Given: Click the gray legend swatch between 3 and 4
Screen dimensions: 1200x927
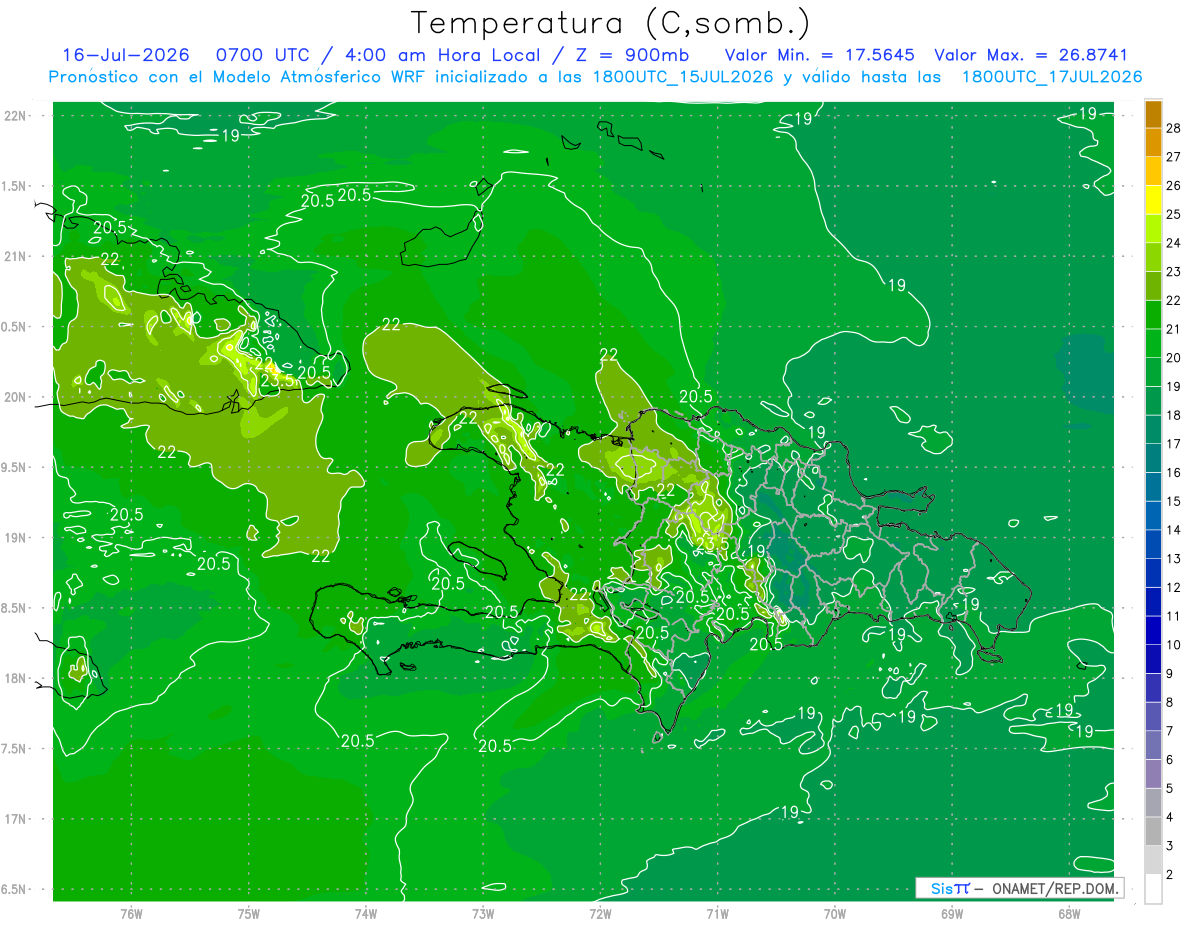Looking at the screenshot, I should [x=1153, y=831].
